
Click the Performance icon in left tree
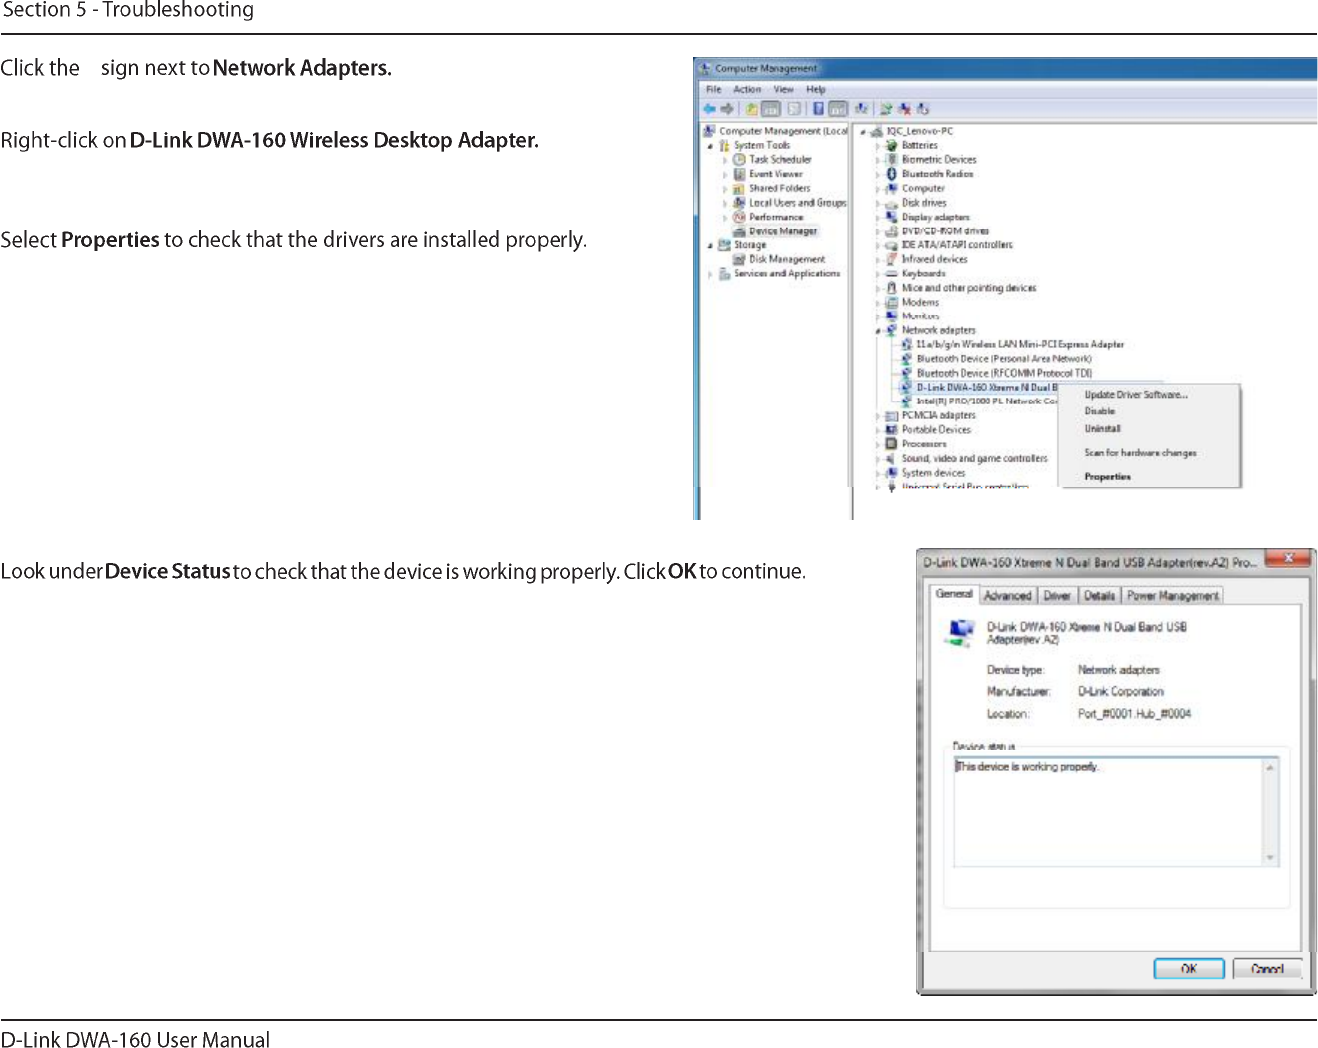point(739,216)
